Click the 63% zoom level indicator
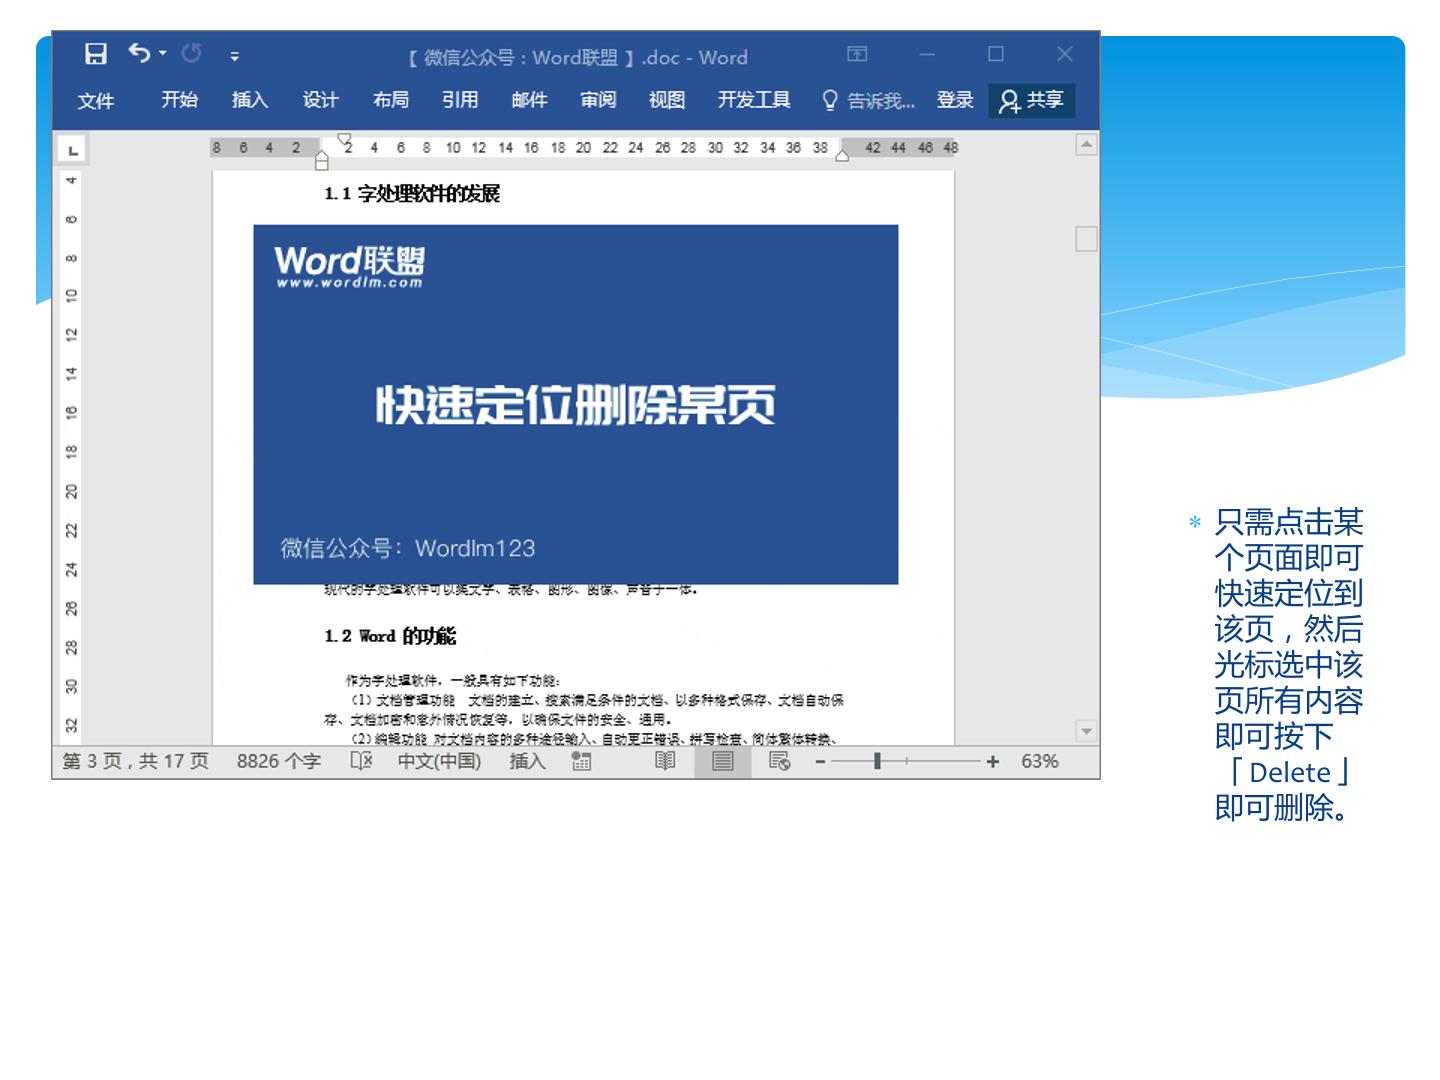Viewport: 1440px width, 1080px height. click(1040, 761)
